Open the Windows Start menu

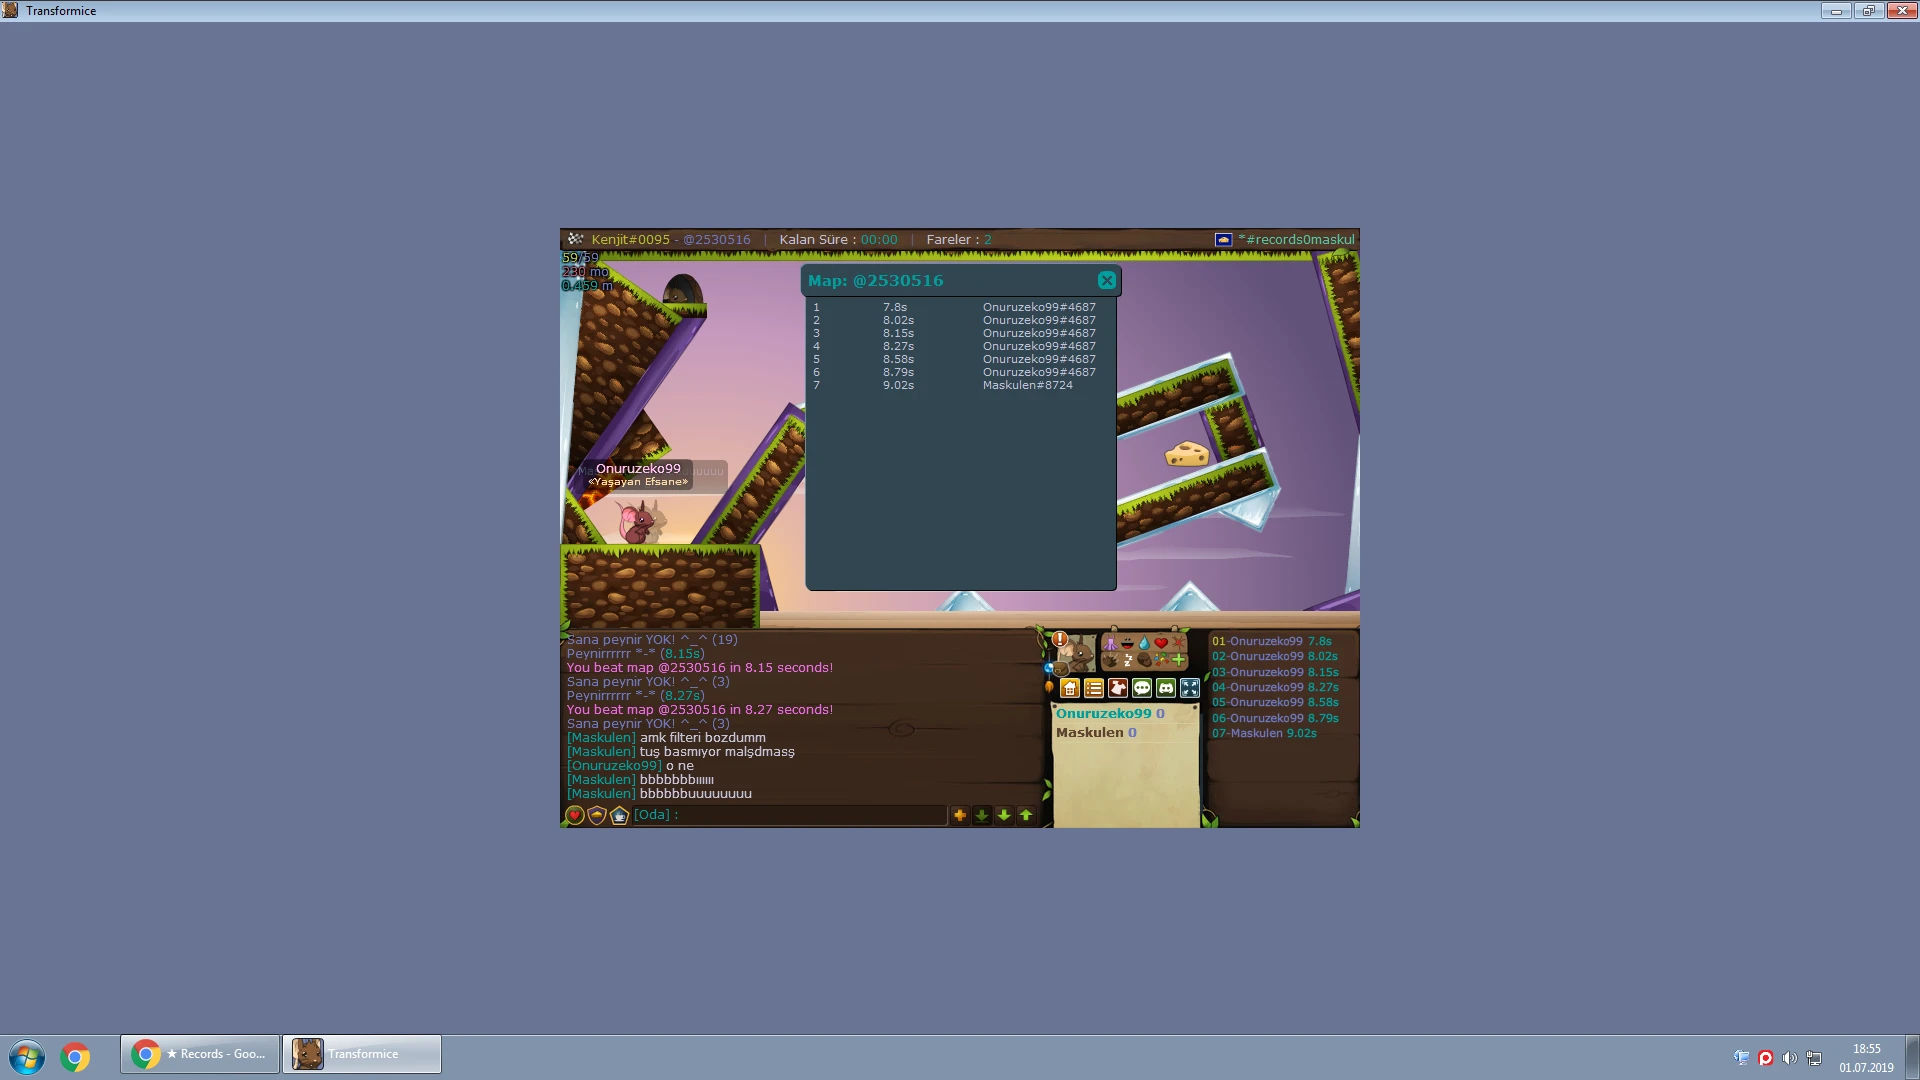point(27,1056)
